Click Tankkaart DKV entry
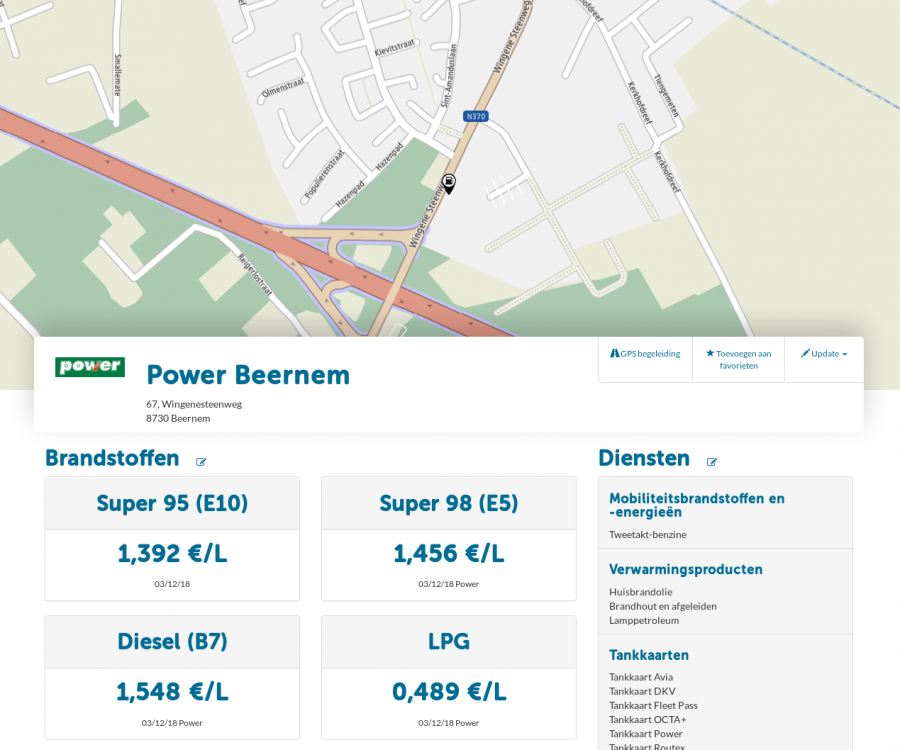The height and width of the screenshot is (750, 900). pyautogui.click(x=642, y=691)
